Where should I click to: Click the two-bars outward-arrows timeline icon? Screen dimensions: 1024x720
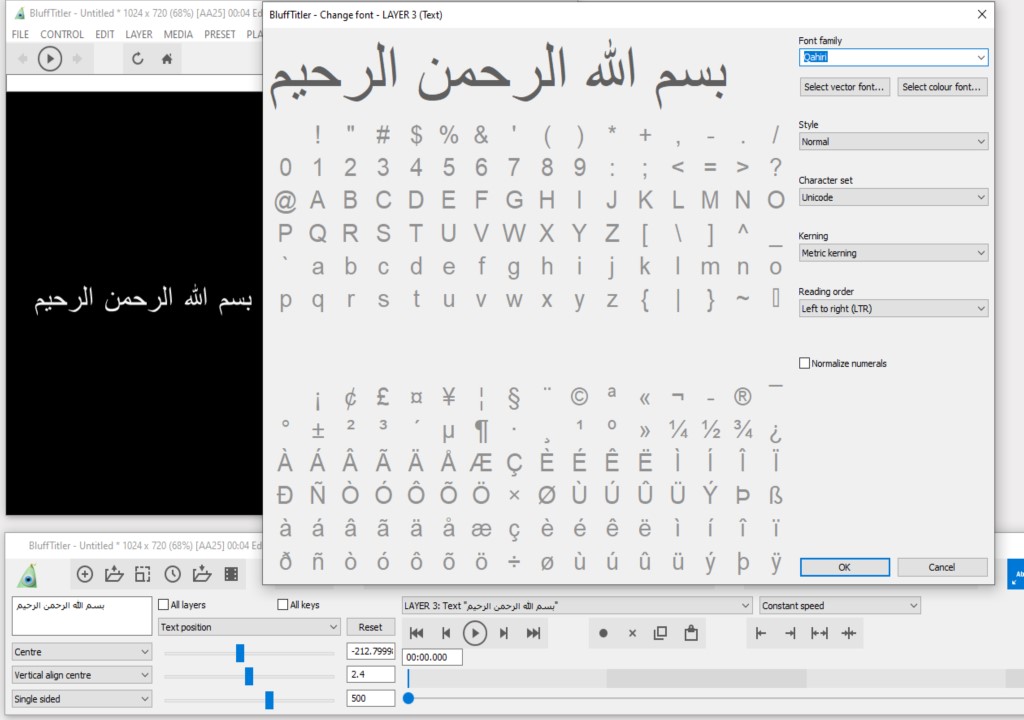819,633
